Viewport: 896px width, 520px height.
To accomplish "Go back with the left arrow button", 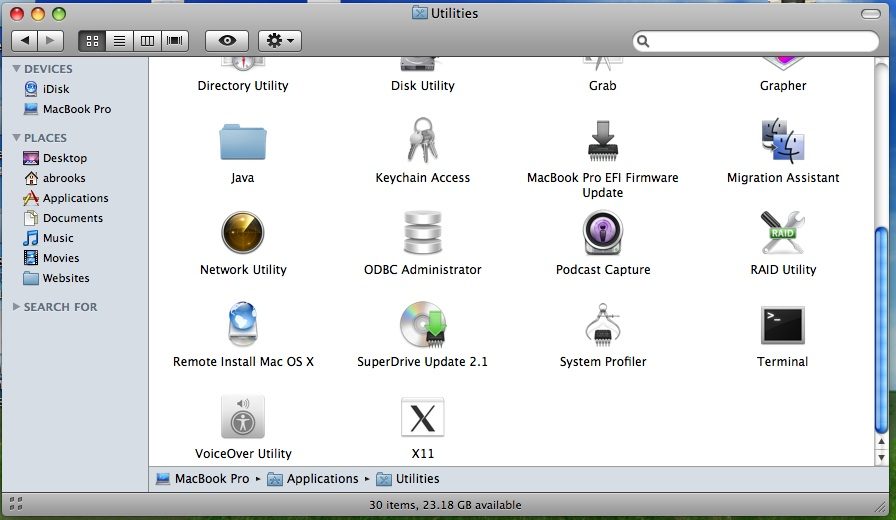I will click(x=25, y=41).
